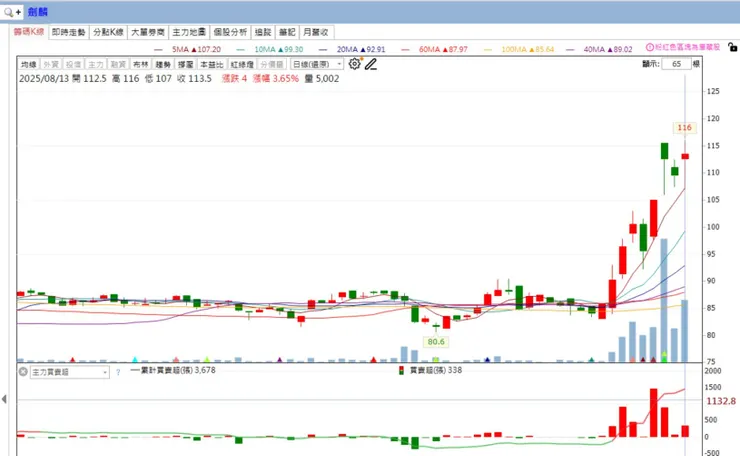The image size is (740, 456).
Task: Click the 60MA 87.97 legend entry
Action: click(443, 49)
